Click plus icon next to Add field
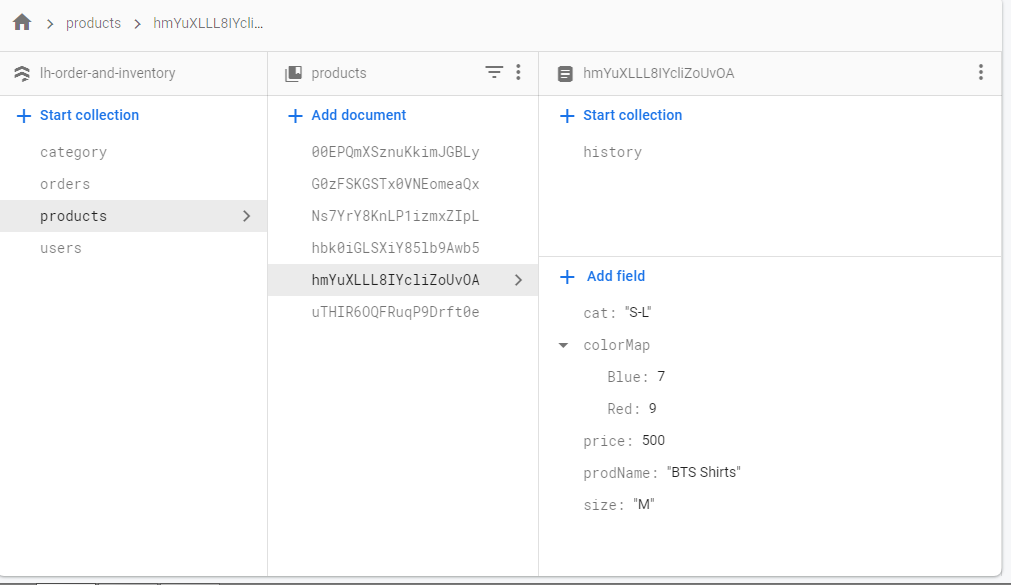The height and width of the screenshot is (585, 1011). [x=567, y=277]
